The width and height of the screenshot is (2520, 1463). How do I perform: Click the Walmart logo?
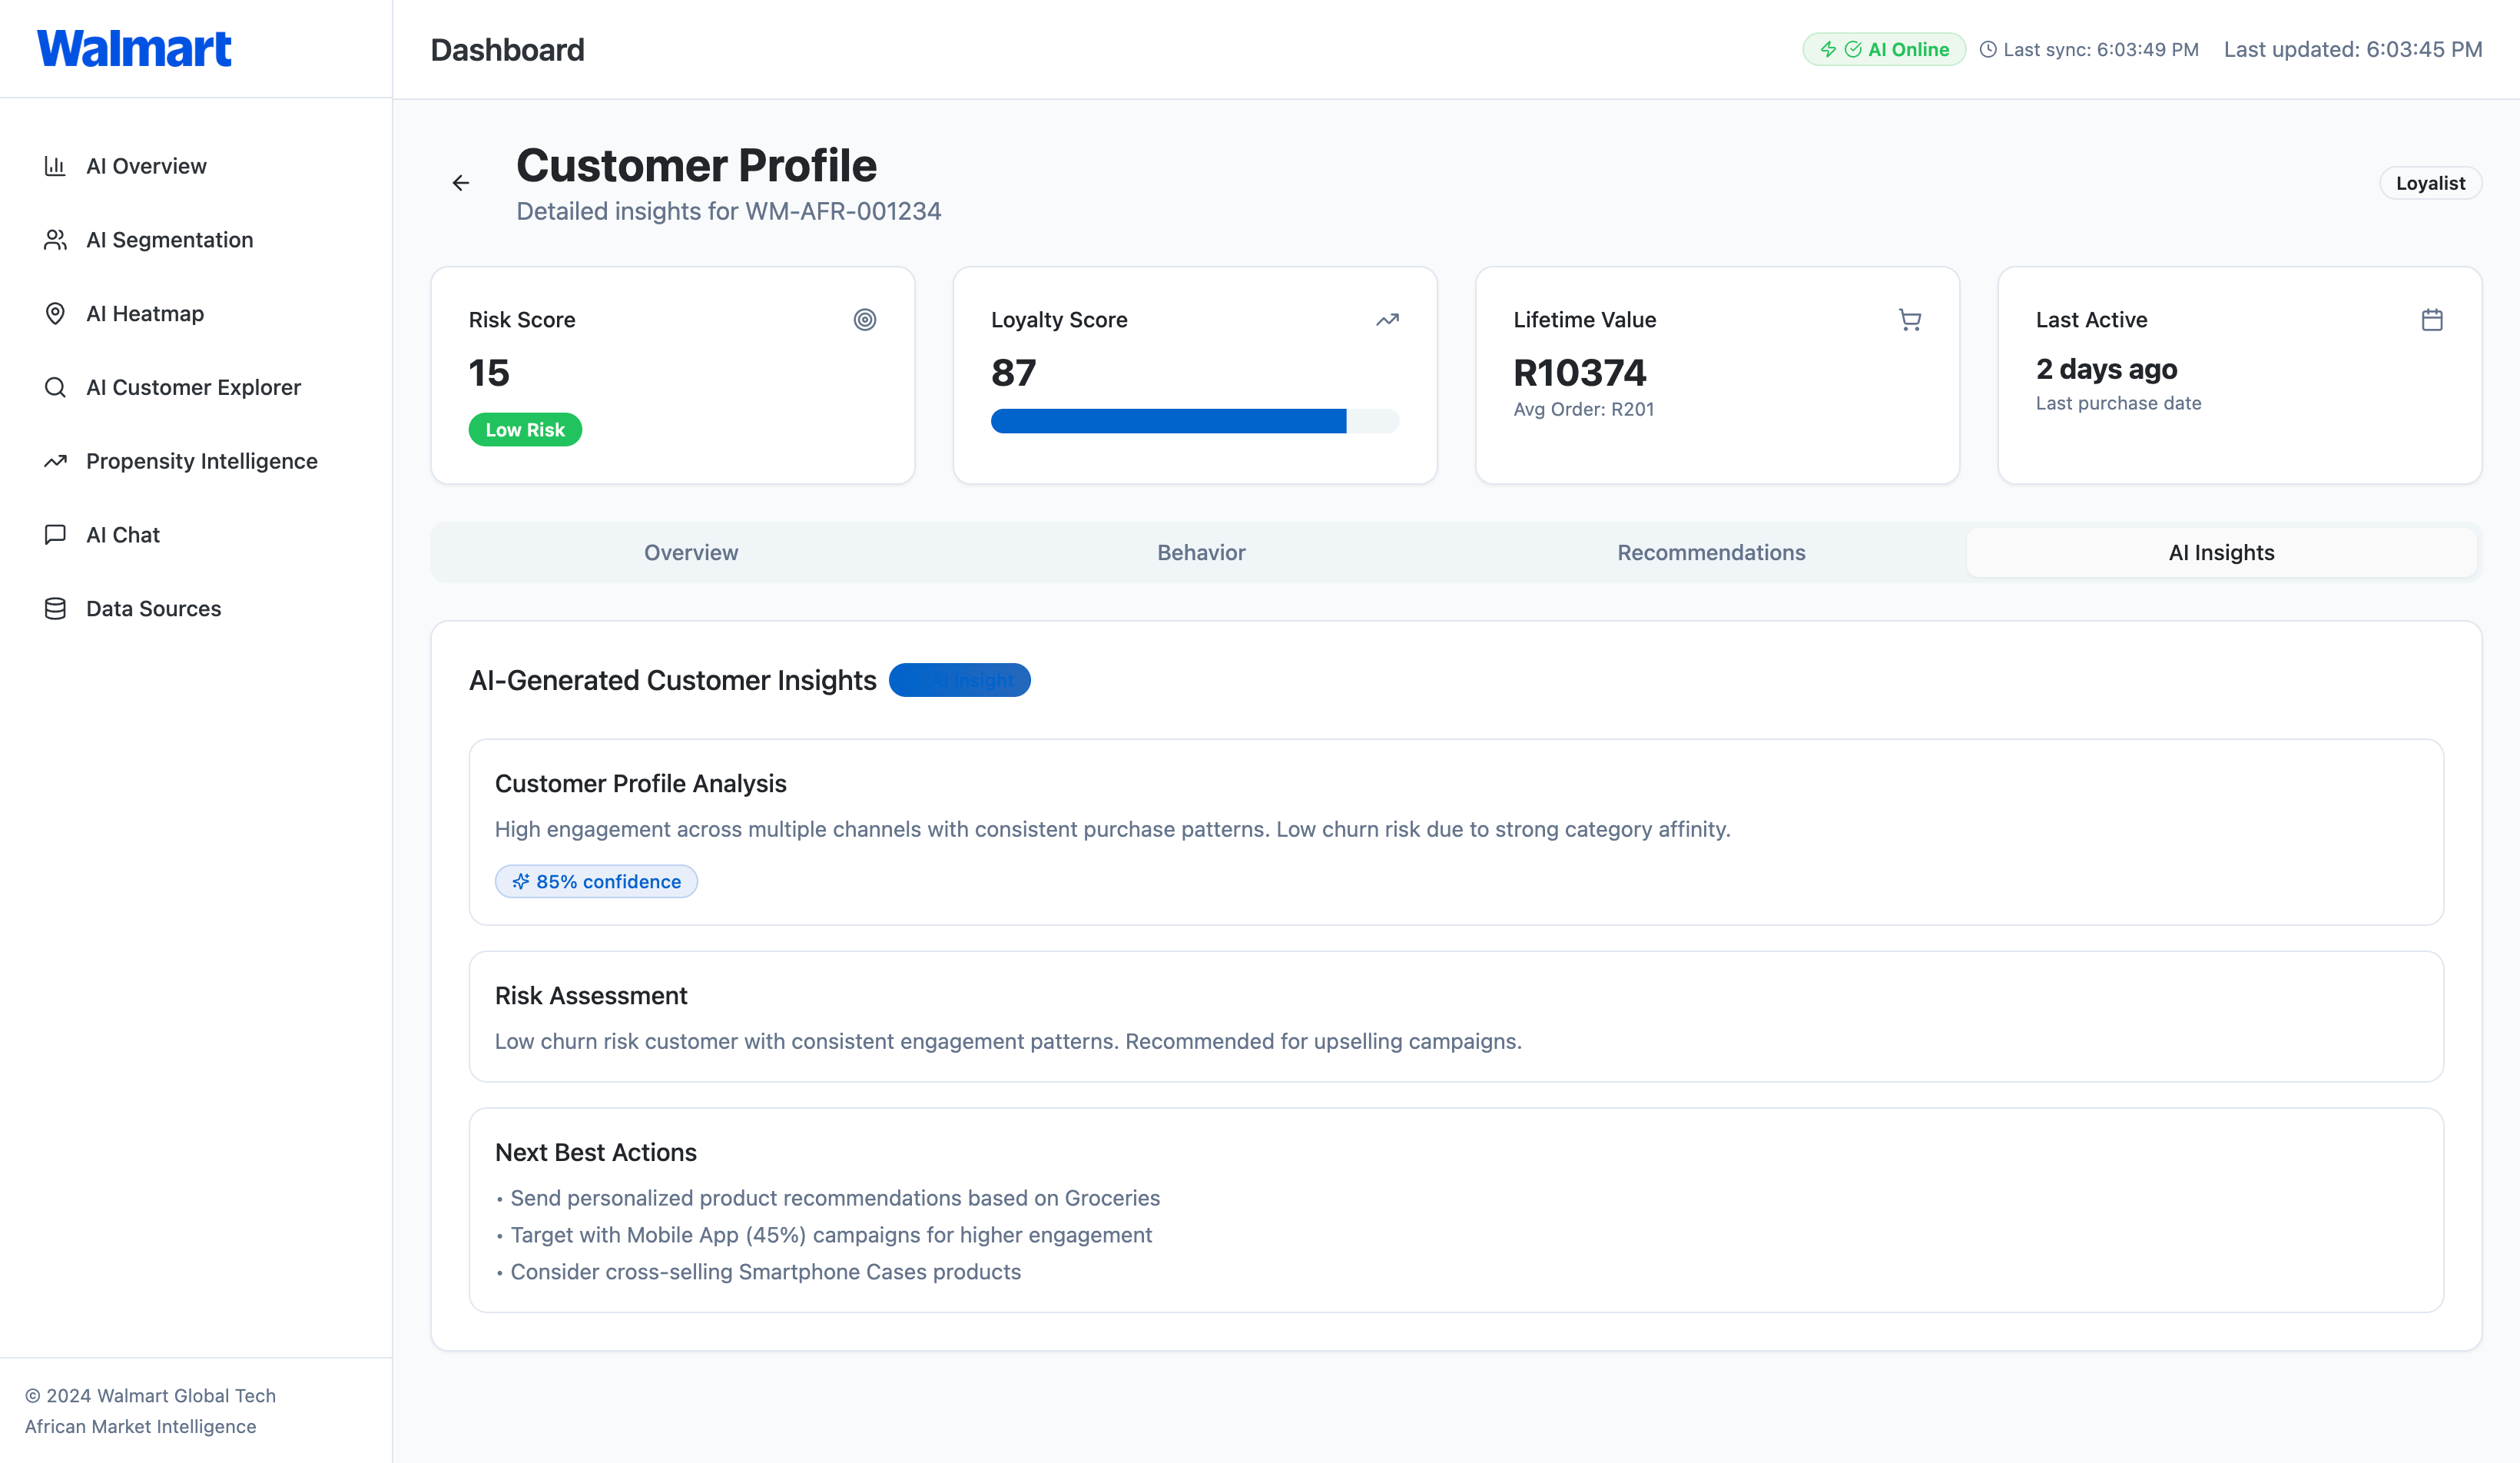pos(134,49)
